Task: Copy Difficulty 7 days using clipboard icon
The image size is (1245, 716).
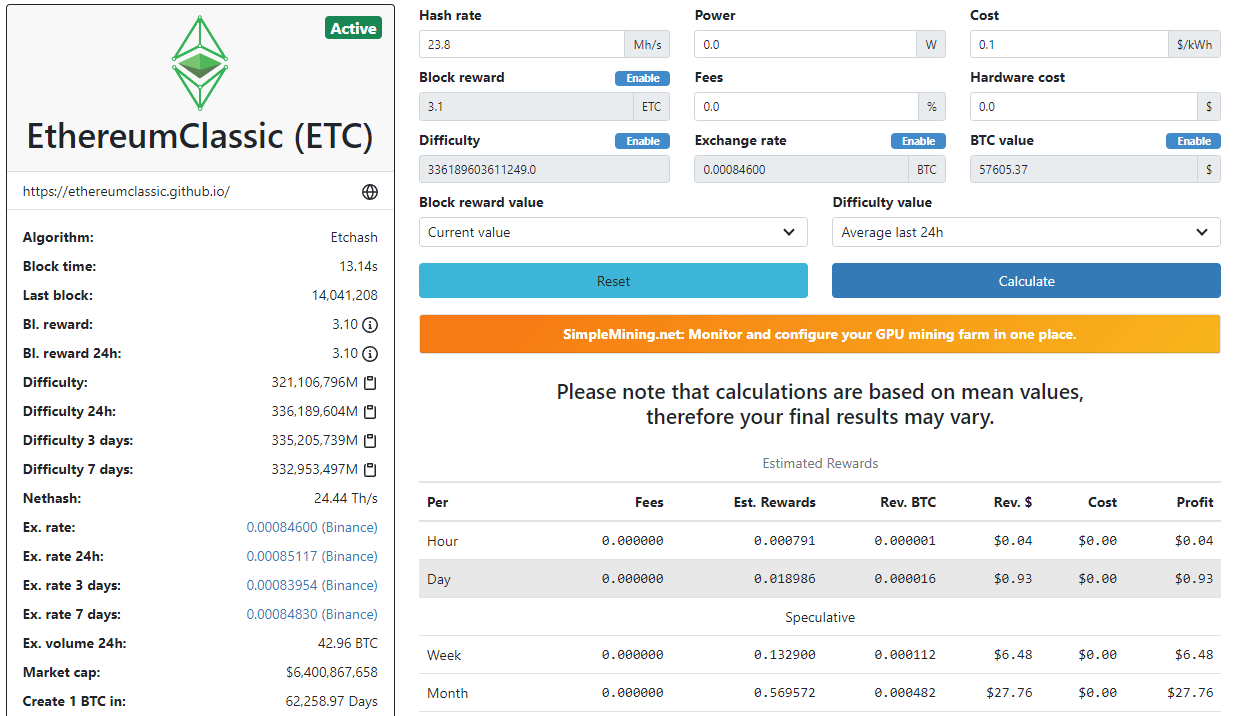Action: [x=370, y=470]
